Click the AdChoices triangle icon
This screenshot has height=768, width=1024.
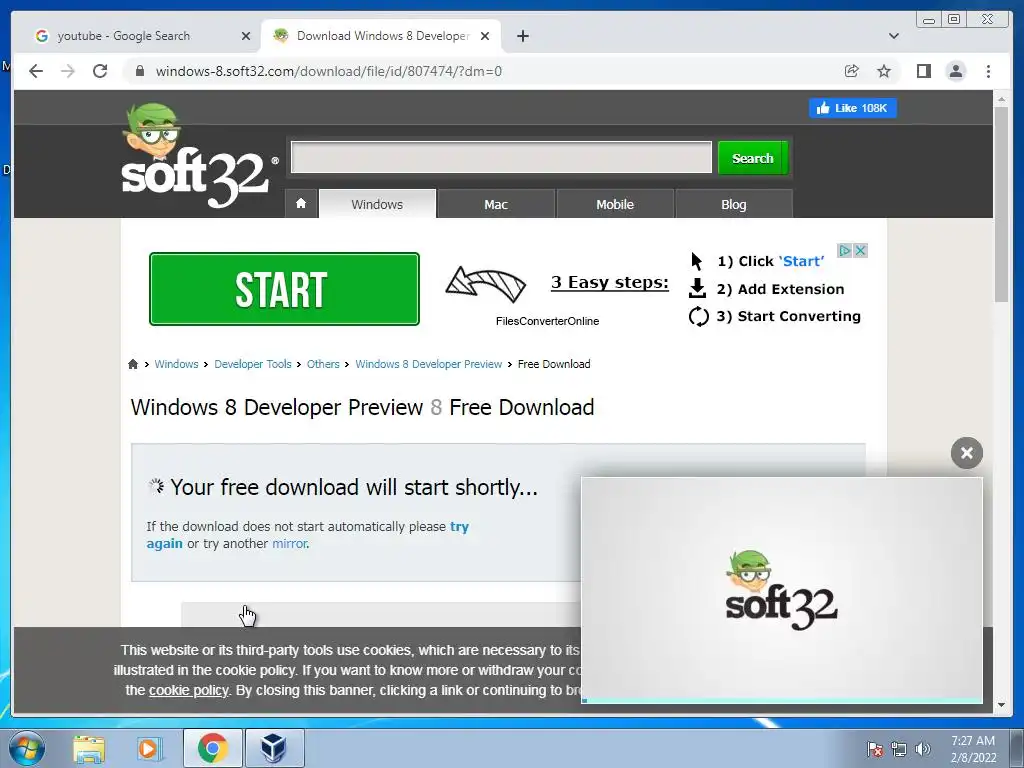coord(844,251)
